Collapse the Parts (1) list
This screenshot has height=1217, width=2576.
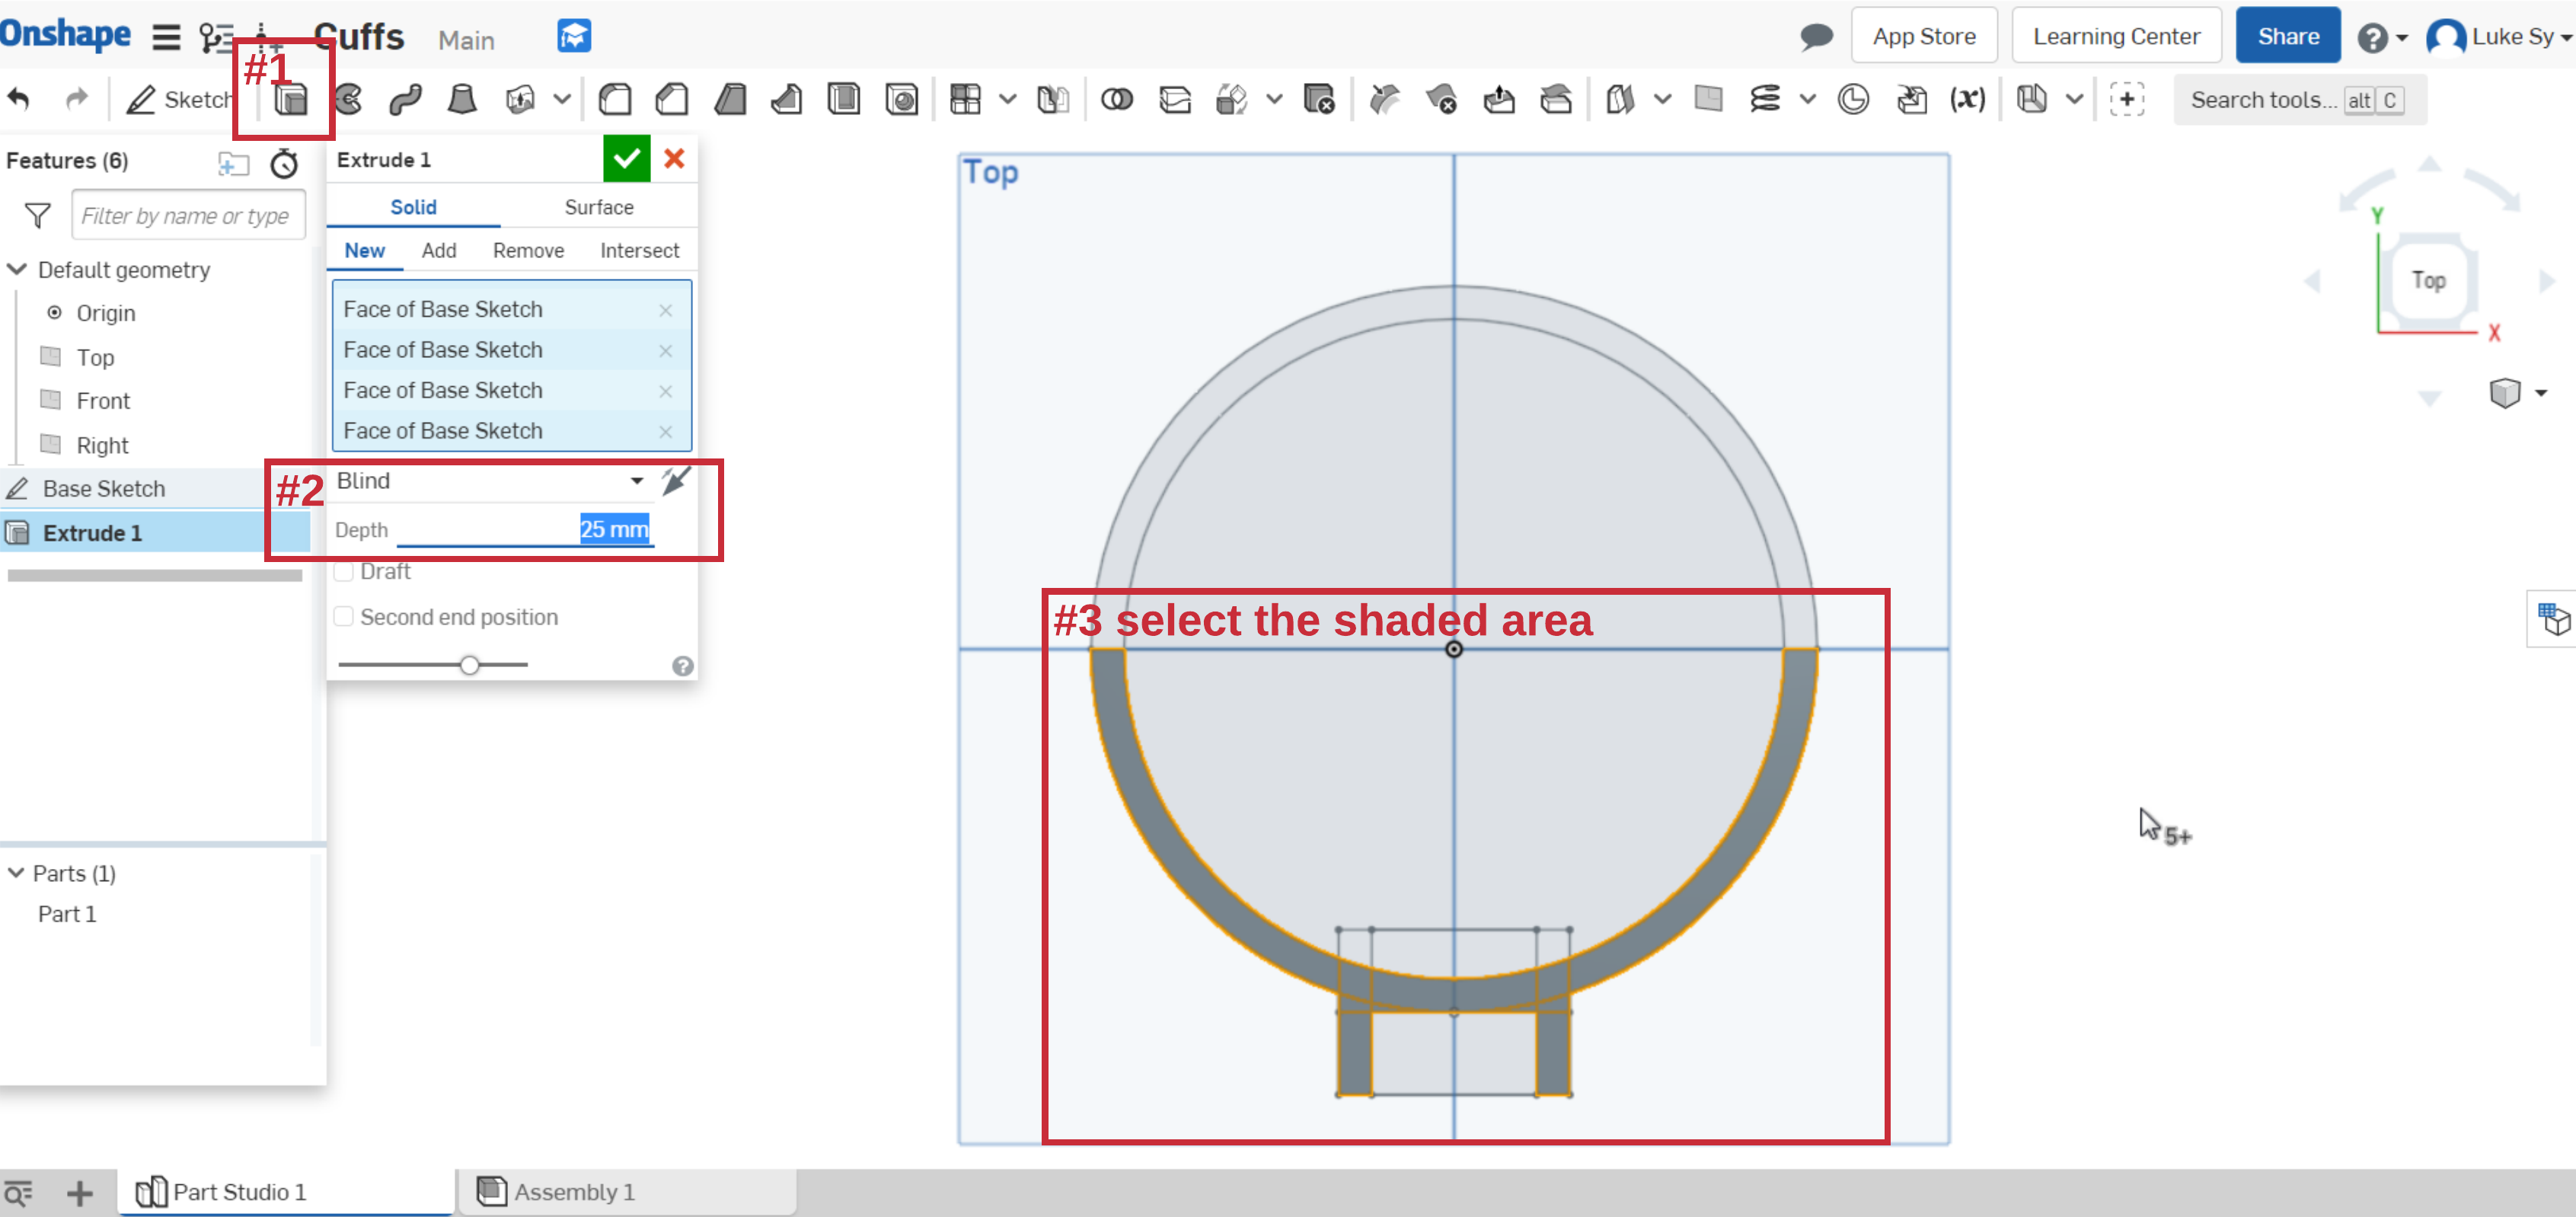point(16,873)
